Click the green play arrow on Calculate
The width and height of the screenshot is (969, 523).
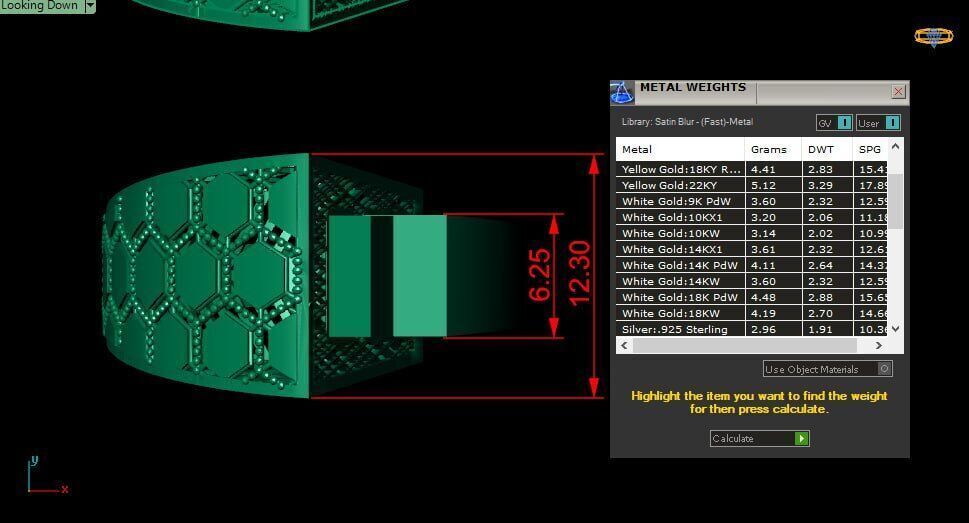(802, 438)
